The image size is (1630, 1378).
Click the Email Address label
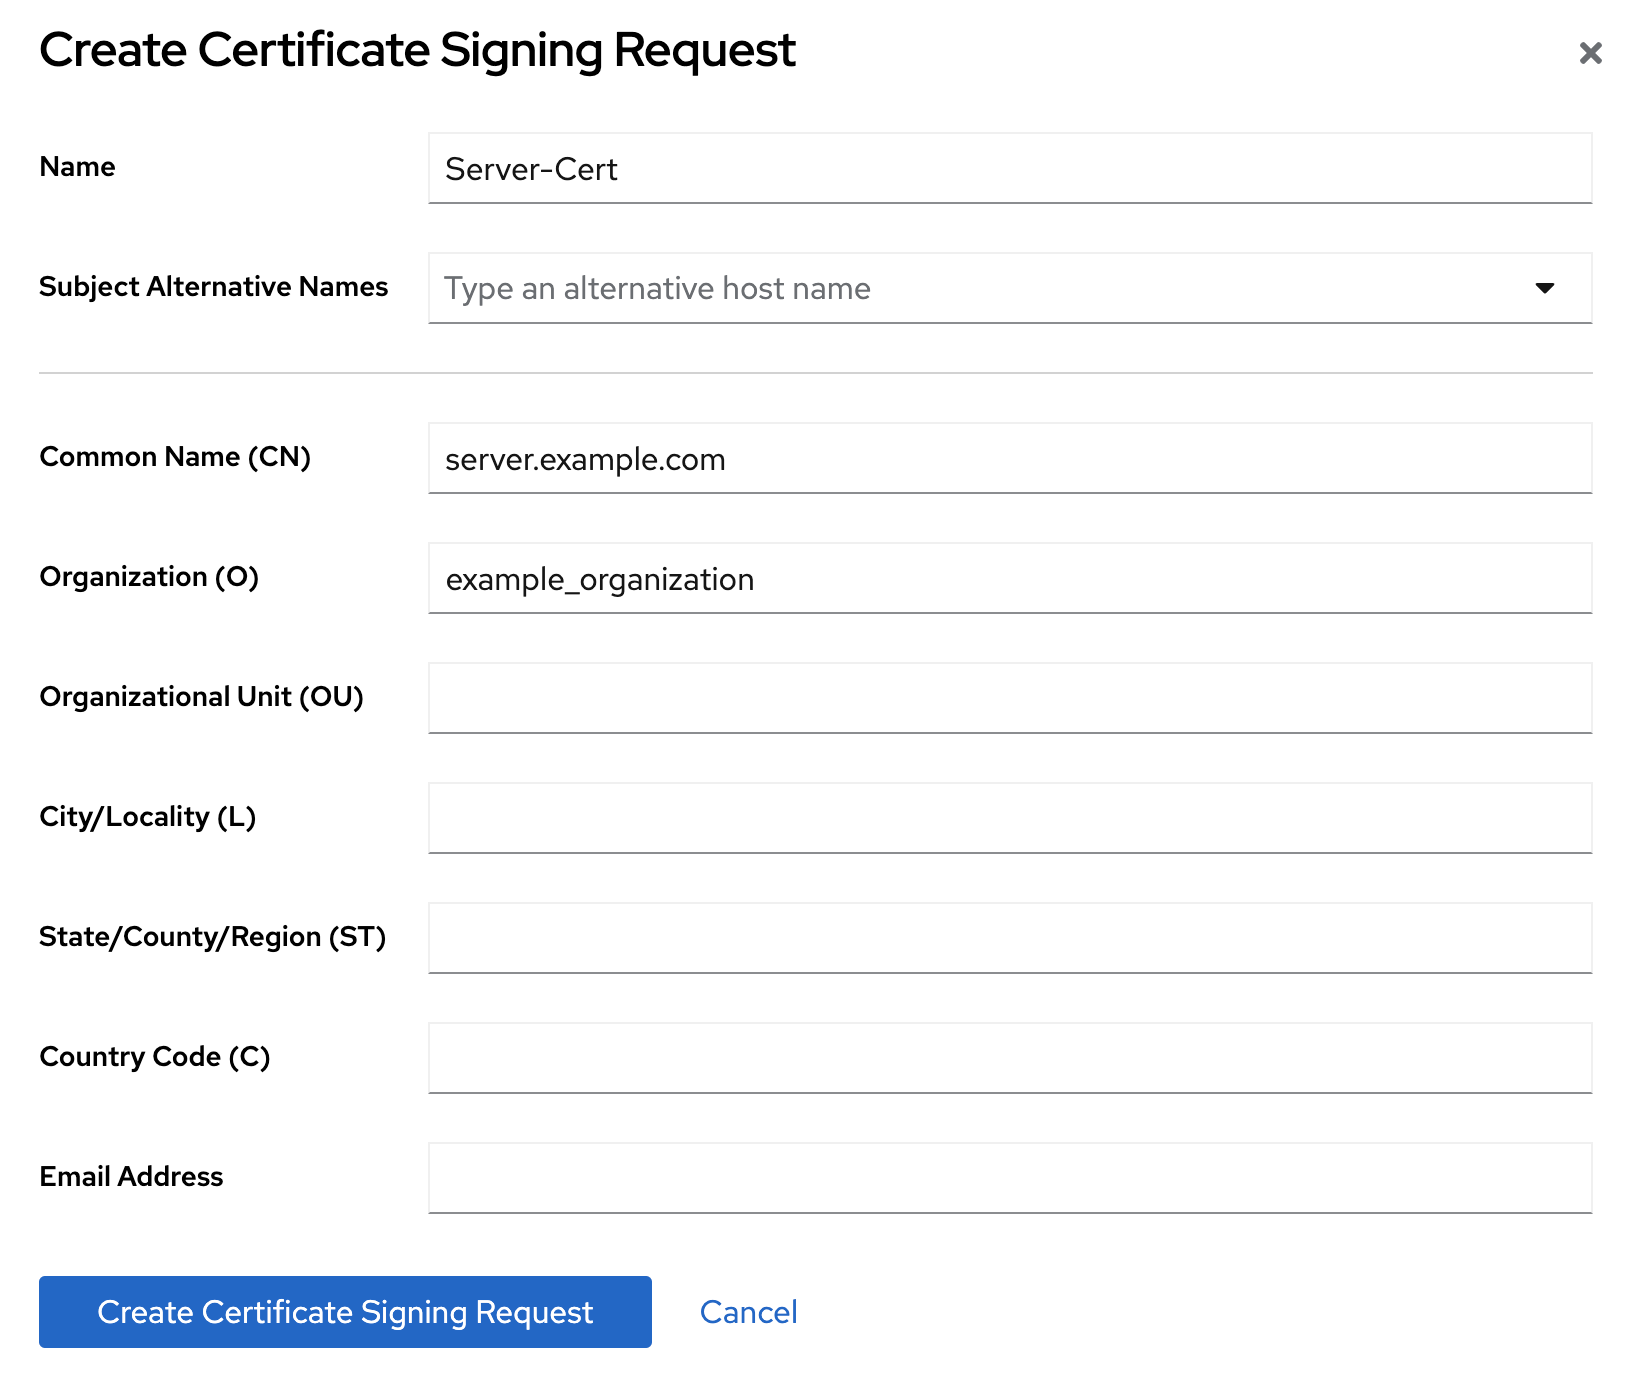pos(131,1177)
